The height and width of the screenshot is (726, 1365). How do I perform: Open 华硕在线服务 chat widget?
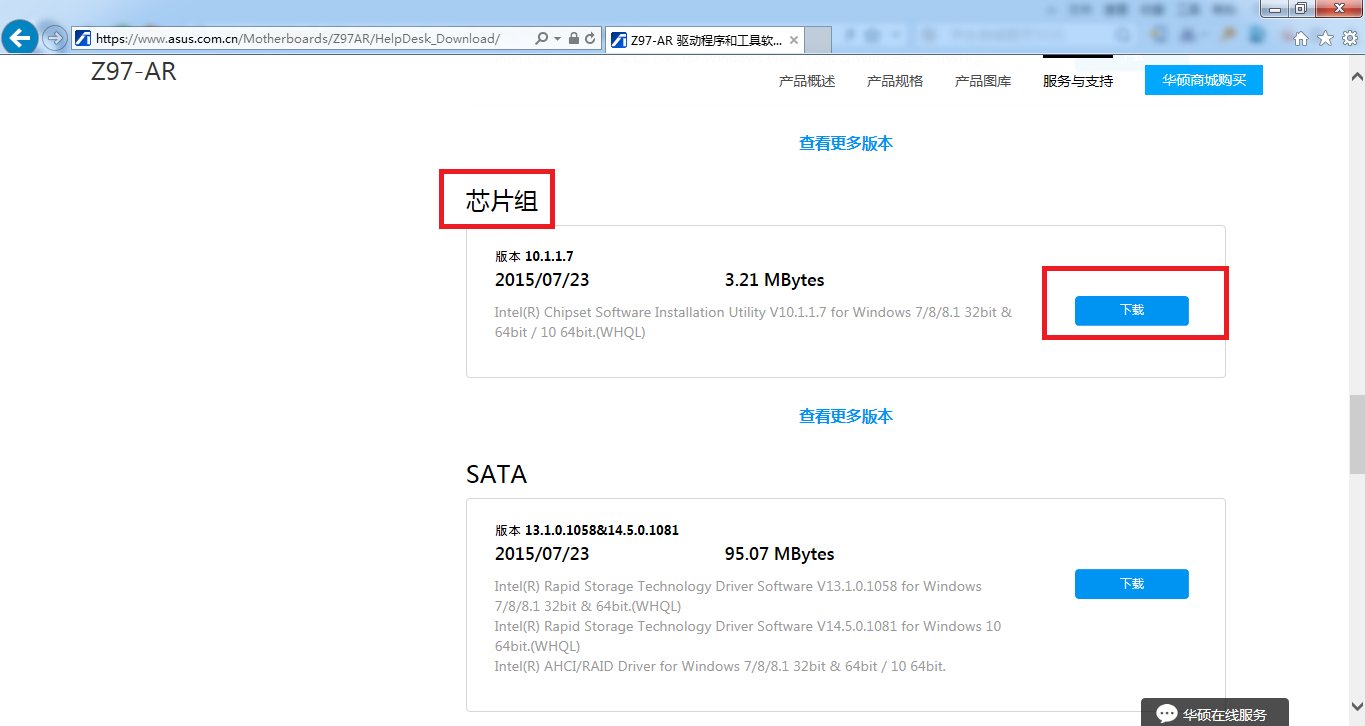[x=1215, y=713]
